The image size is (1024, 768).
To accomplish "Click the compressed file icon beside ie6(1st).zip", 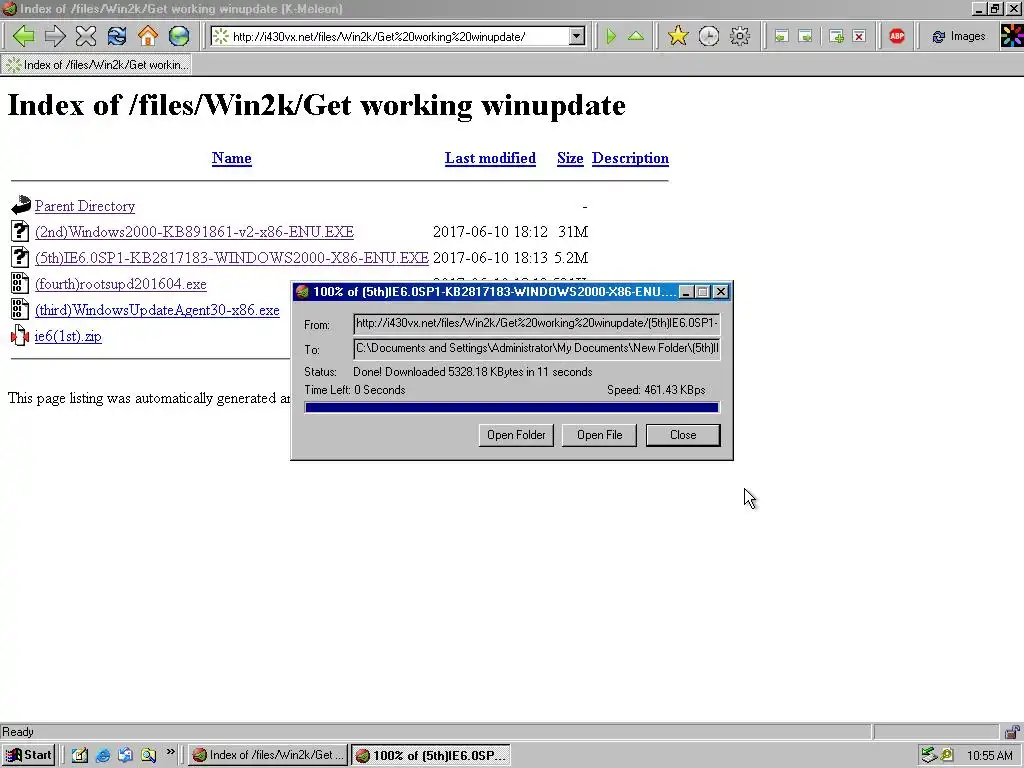I will (x=20, y=336).
